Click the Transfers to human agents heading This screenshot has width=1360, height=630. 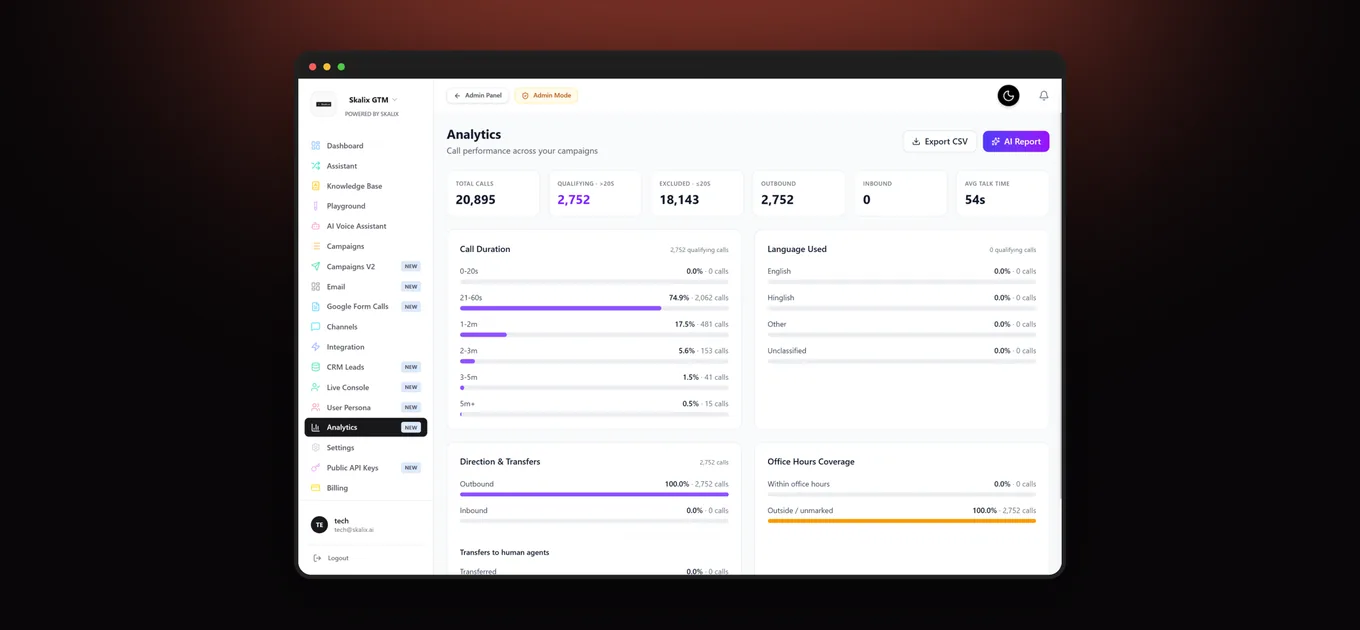tap(504, 552)
